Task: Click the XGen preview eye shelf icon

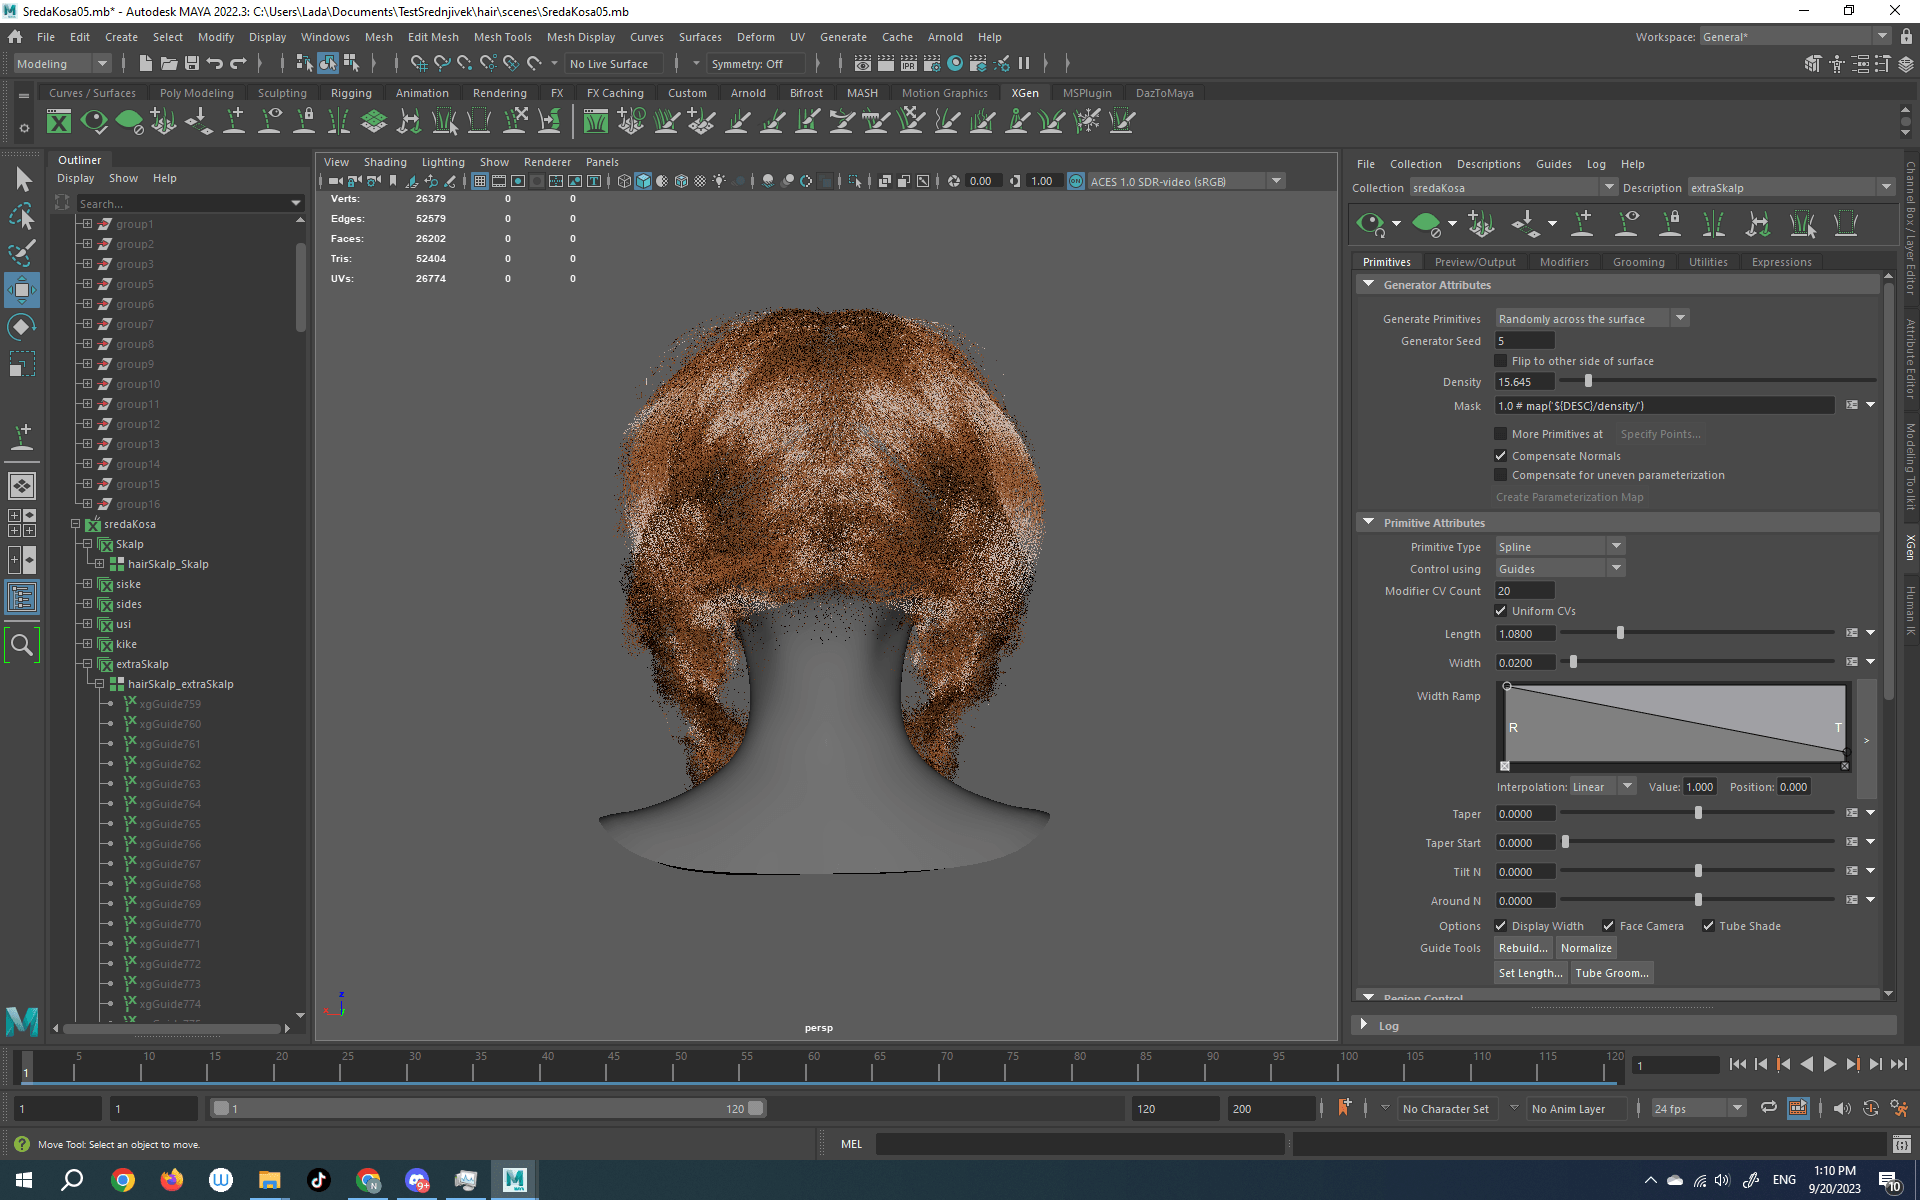Action: point(94,122)
